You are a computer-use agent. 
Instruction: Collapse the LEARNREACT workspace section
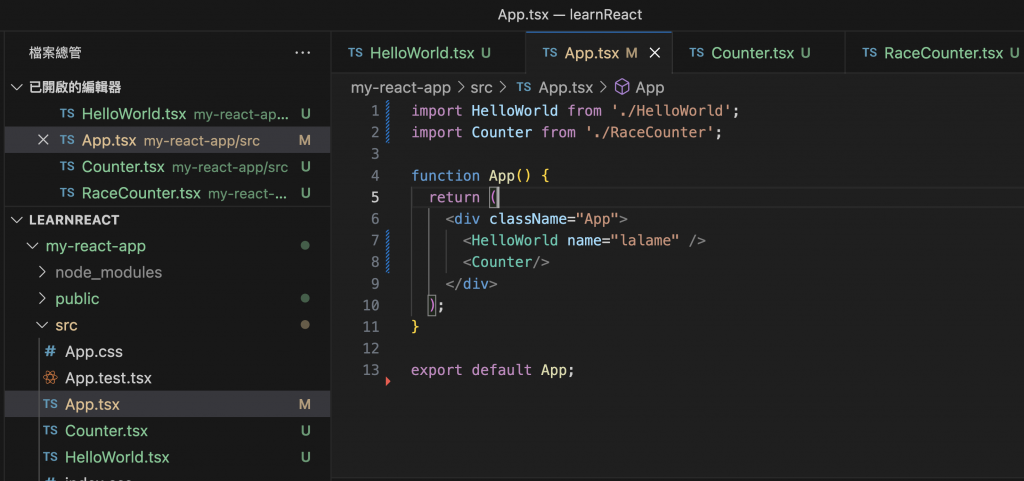coord(17,220)
